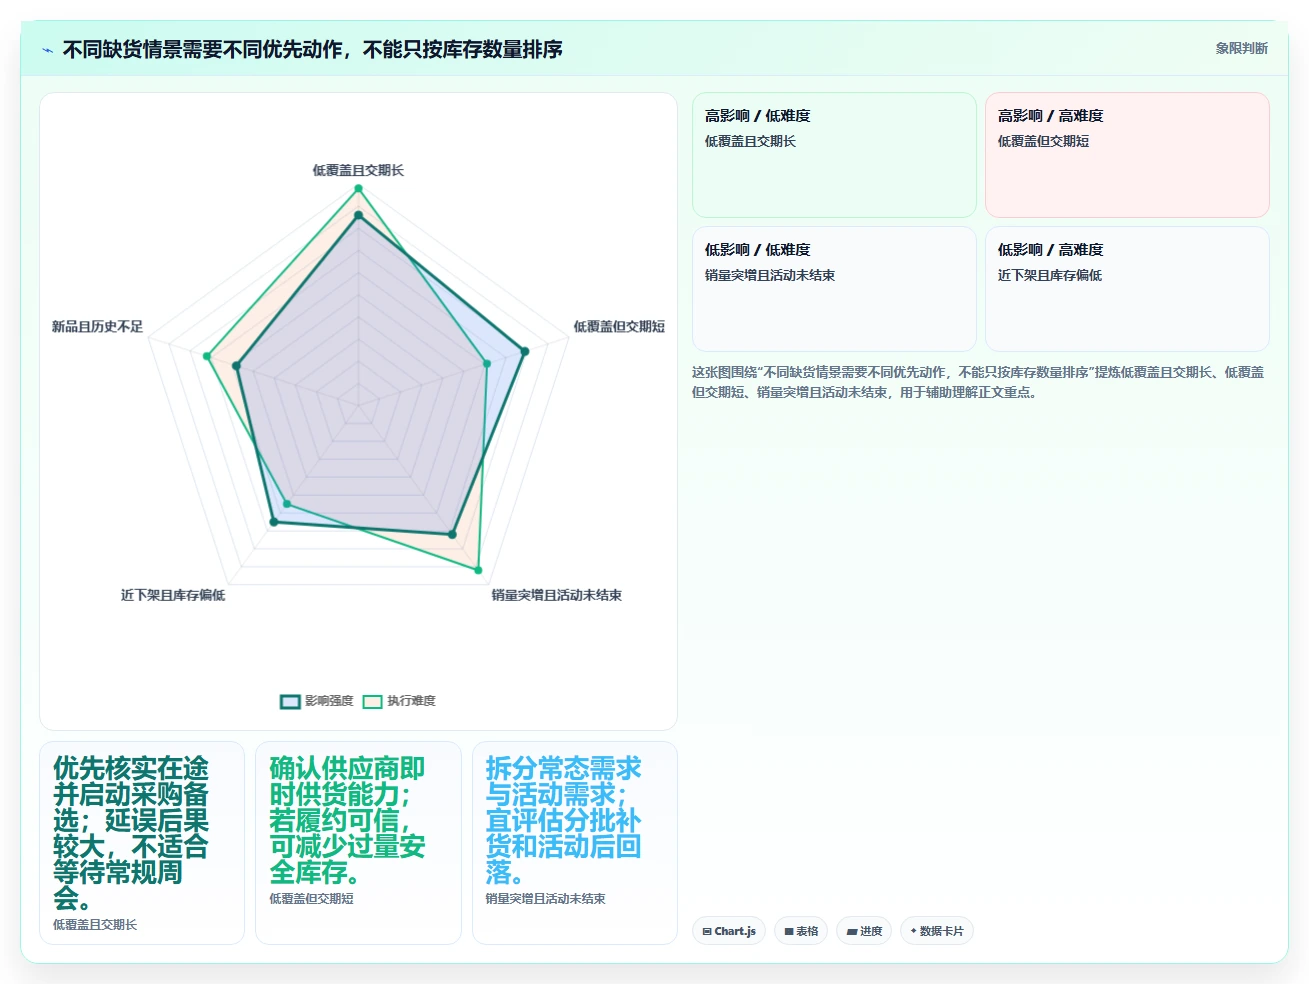1309x984 pixels.
Task: Click radar axis label 近下架且库存偏低
Action: pos(173,595)
